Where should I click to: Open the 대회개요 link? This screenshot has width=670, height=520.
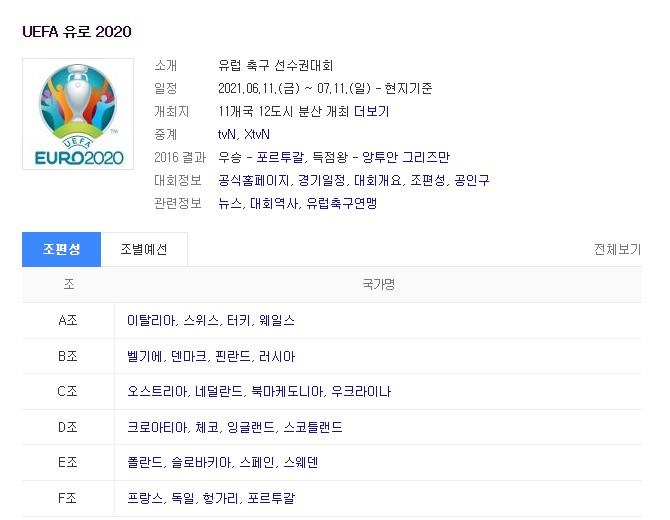(378, 180)
